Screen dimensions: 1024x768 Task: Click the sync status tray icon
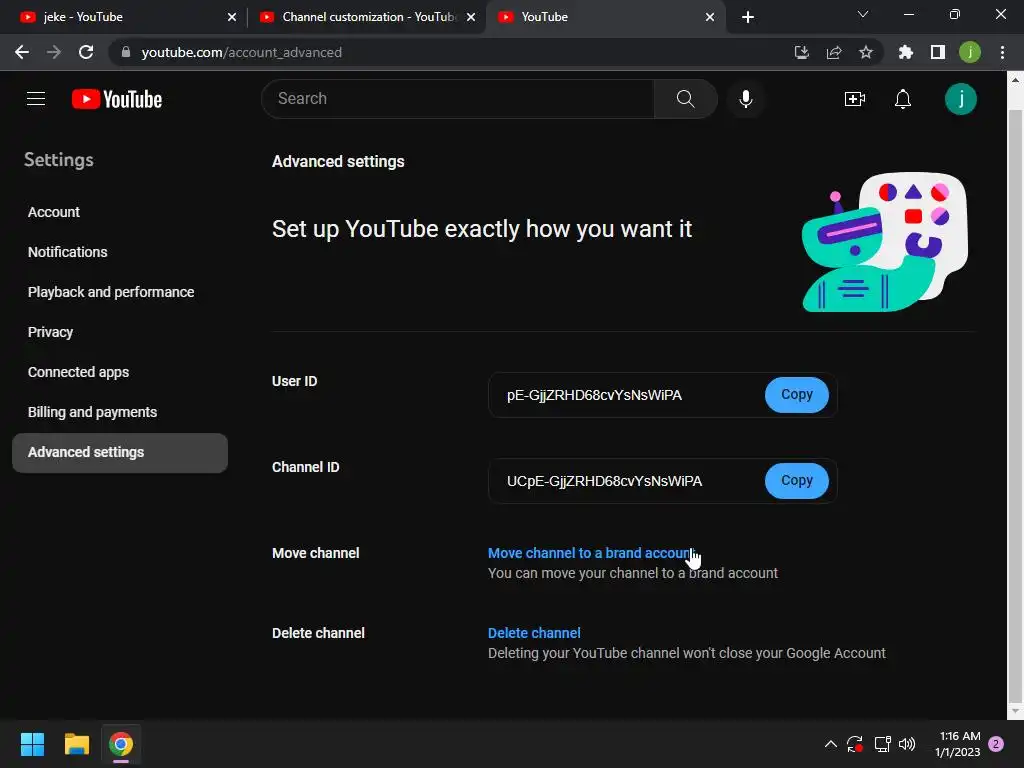pyautogui.click(x=855, y=744)
